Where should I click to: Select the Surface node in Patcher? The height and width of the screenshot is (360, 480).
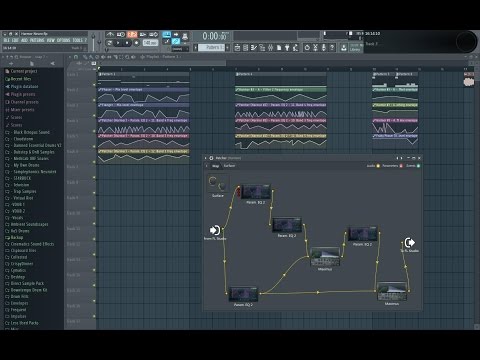(x=217, y=183)
